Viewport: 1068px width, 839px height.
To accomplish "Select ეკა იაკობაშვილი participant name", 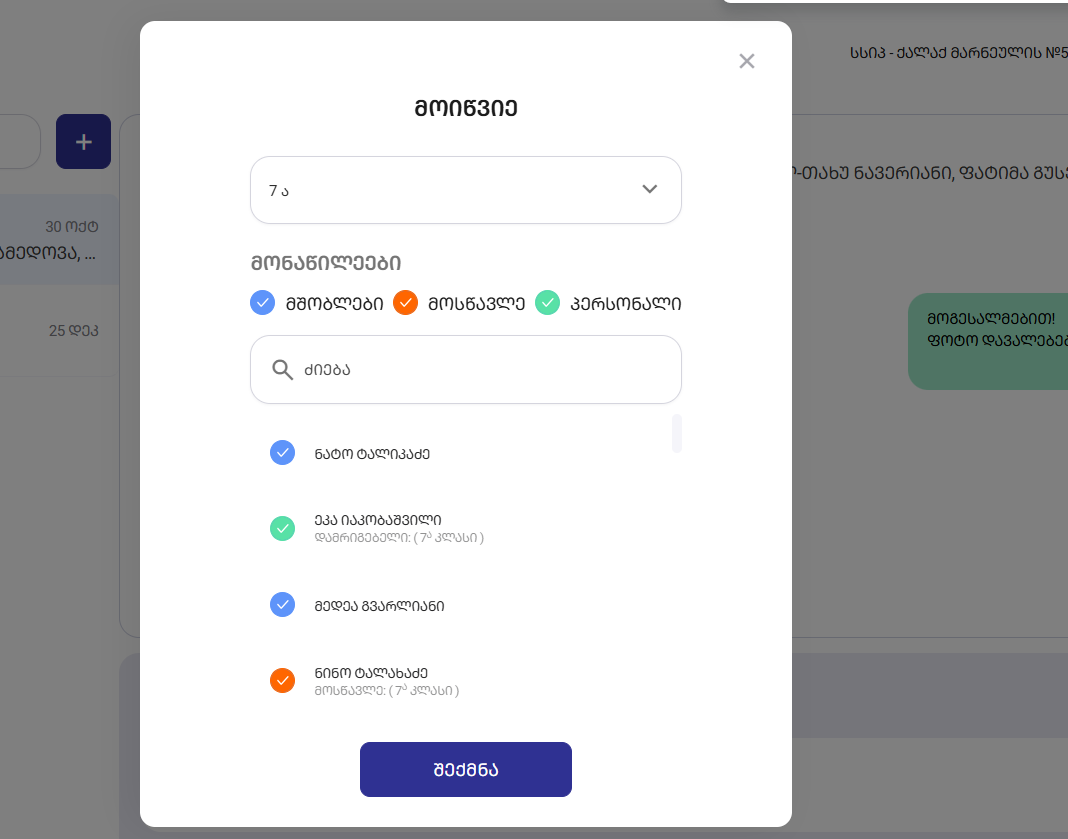I will click(x=377, y=520).
